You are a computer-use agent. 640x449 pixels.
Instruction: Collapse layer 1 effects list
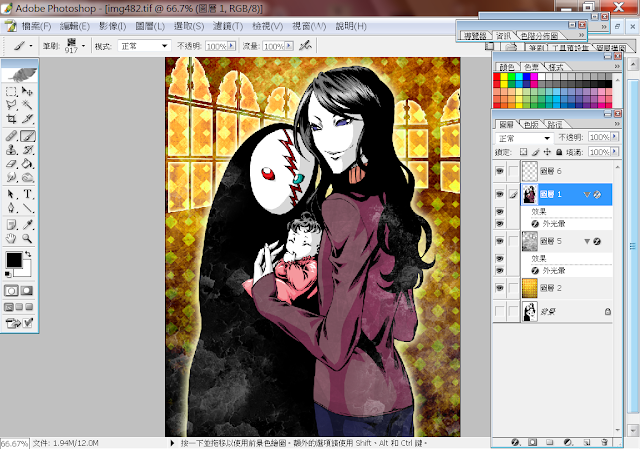point(587,195)
